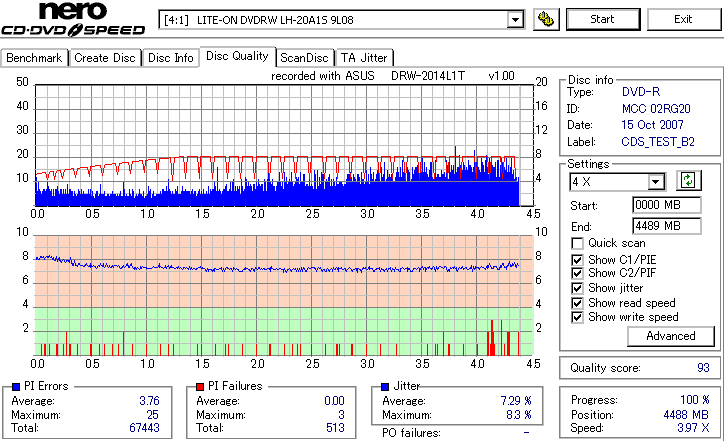Click the Nero CD-DVD Speed logo
Viewport: 724px width, 441px height.
click(73, 19)
